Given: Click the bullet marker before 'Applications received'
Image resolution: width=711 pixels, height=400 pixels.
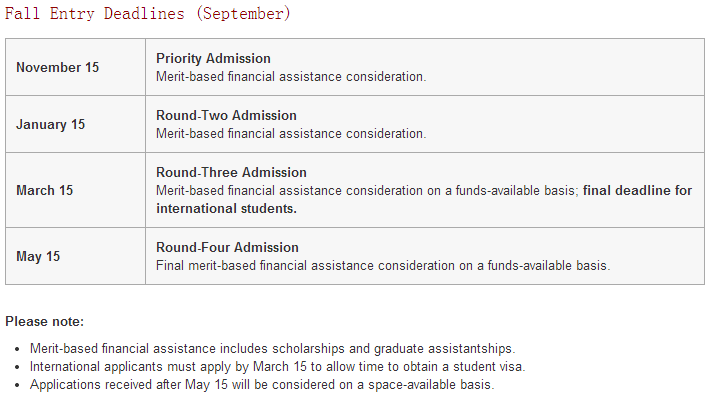Looking at the screenshot, I should (21, 385).
